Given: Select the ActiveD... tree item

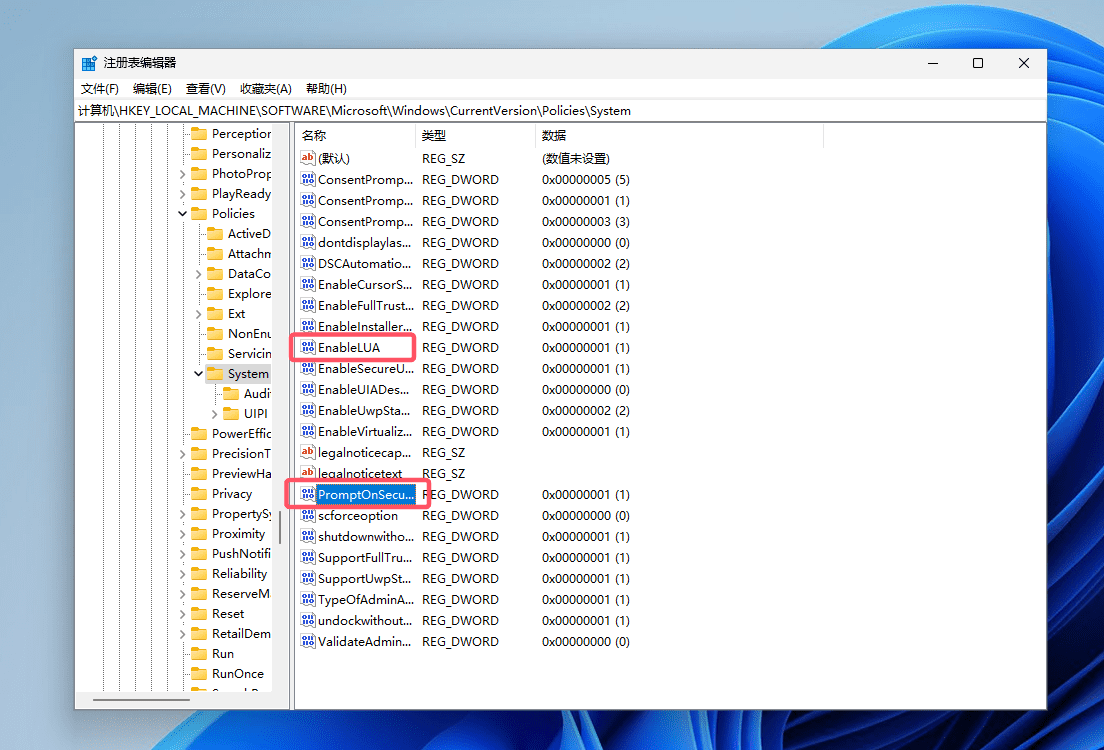Looking at the screenshot, I should pyautogui.click(x=249, y=234).
